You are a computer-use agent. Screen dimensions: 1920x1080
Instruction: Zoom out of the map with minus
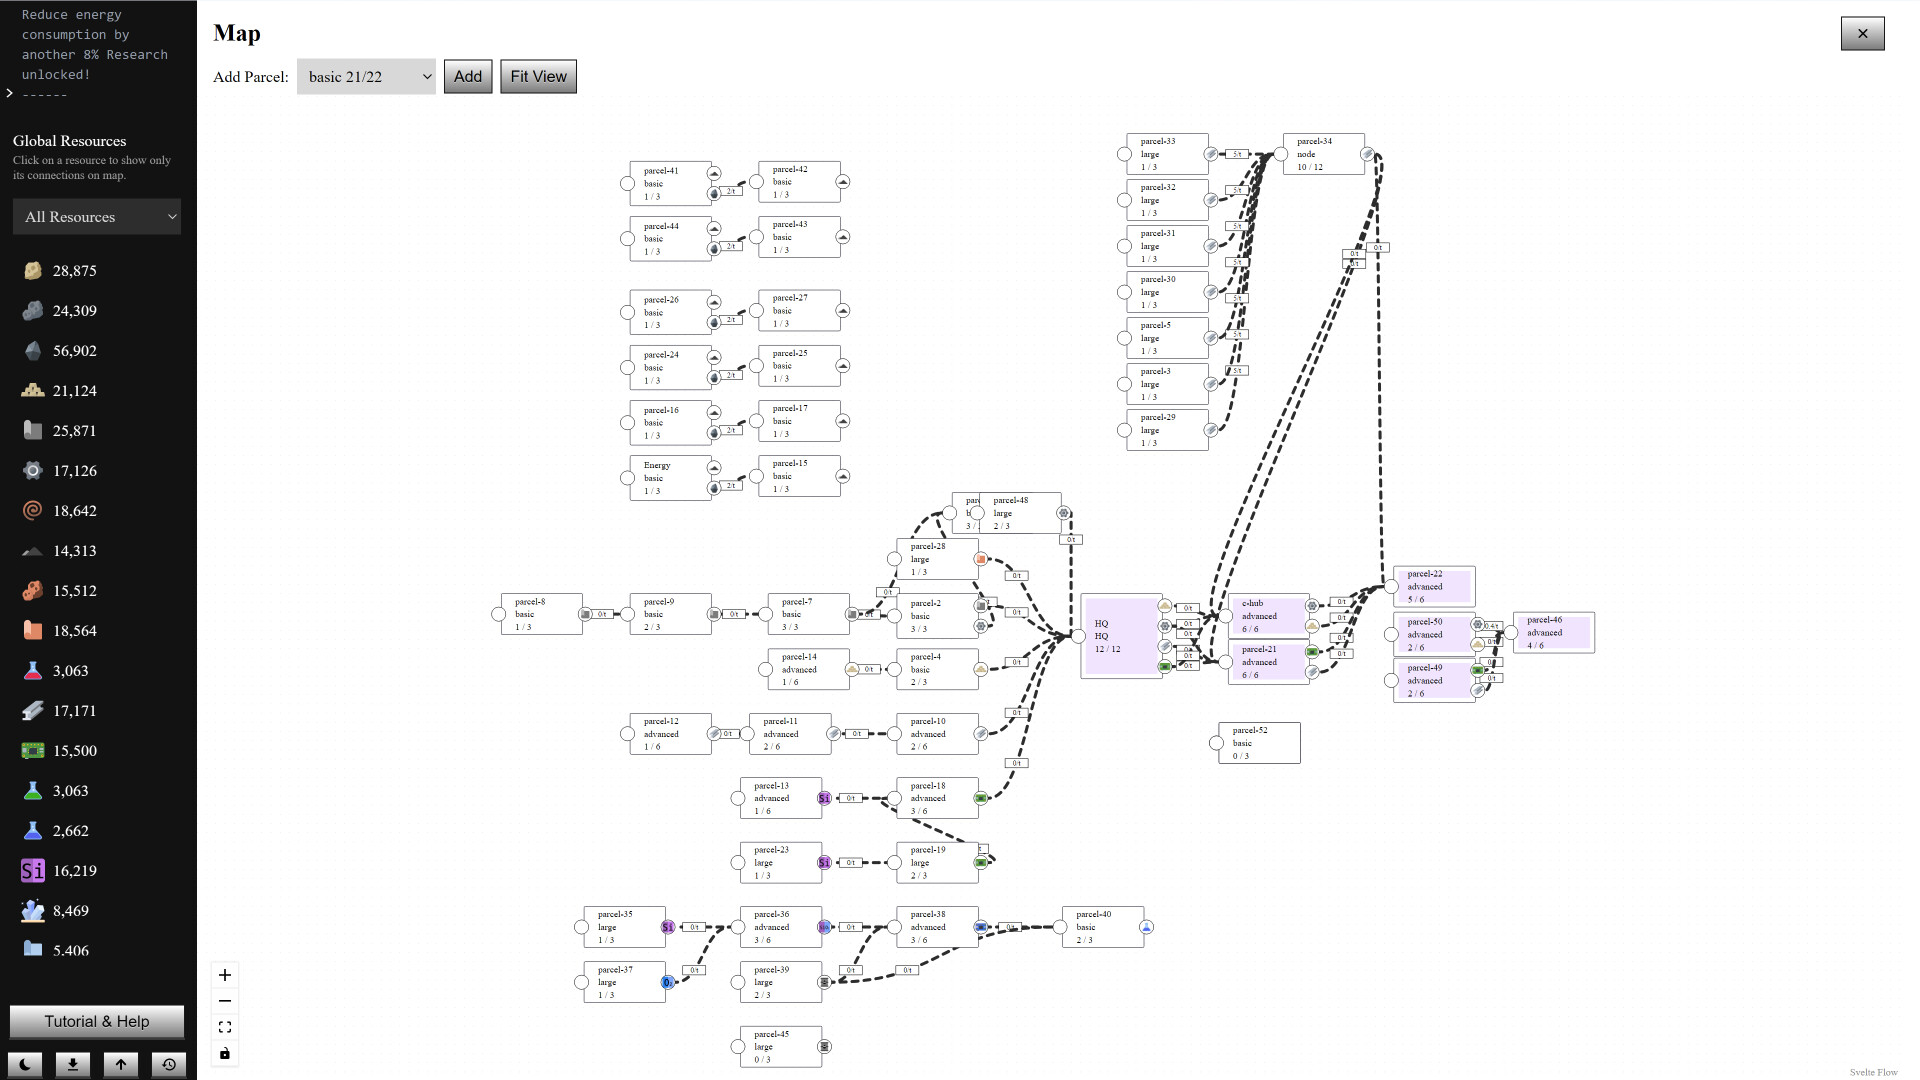pyautogui.click(x=225, y=1001)
